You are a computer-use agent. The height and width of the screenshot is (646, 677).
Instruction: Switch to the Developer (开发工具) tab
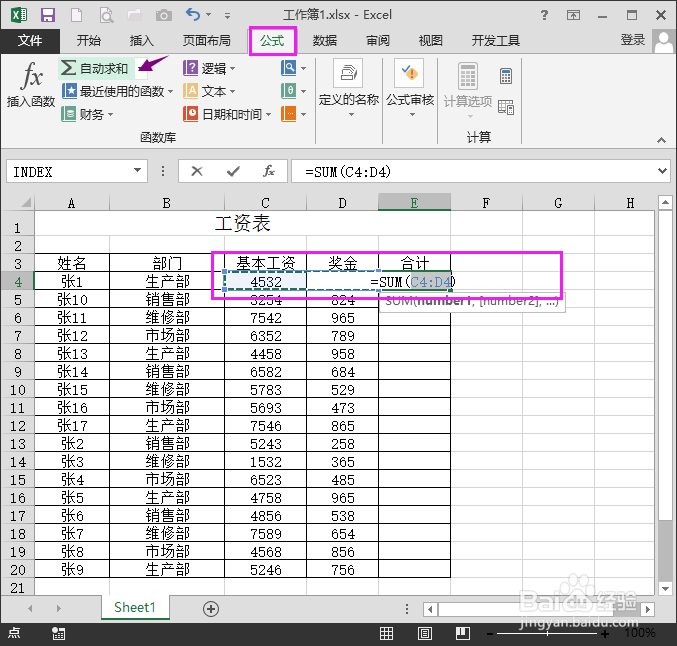[495, 41]
